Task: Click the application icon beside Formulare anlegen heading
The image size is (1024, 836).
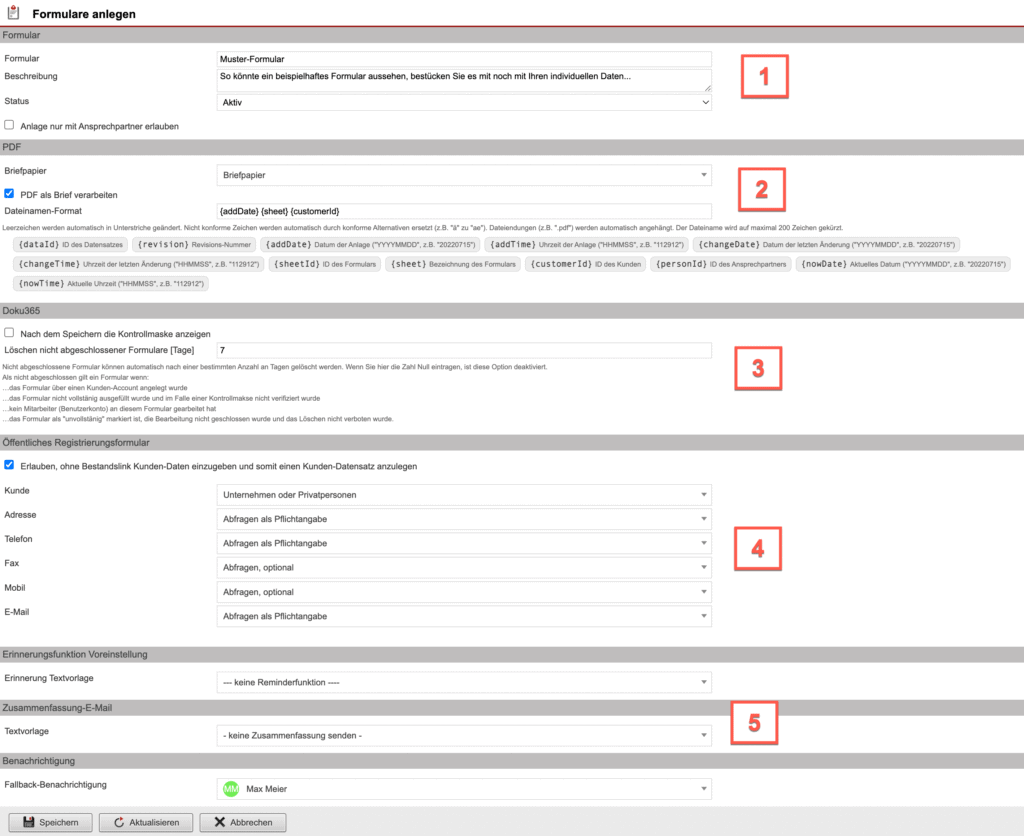Action: click(14, 12)
